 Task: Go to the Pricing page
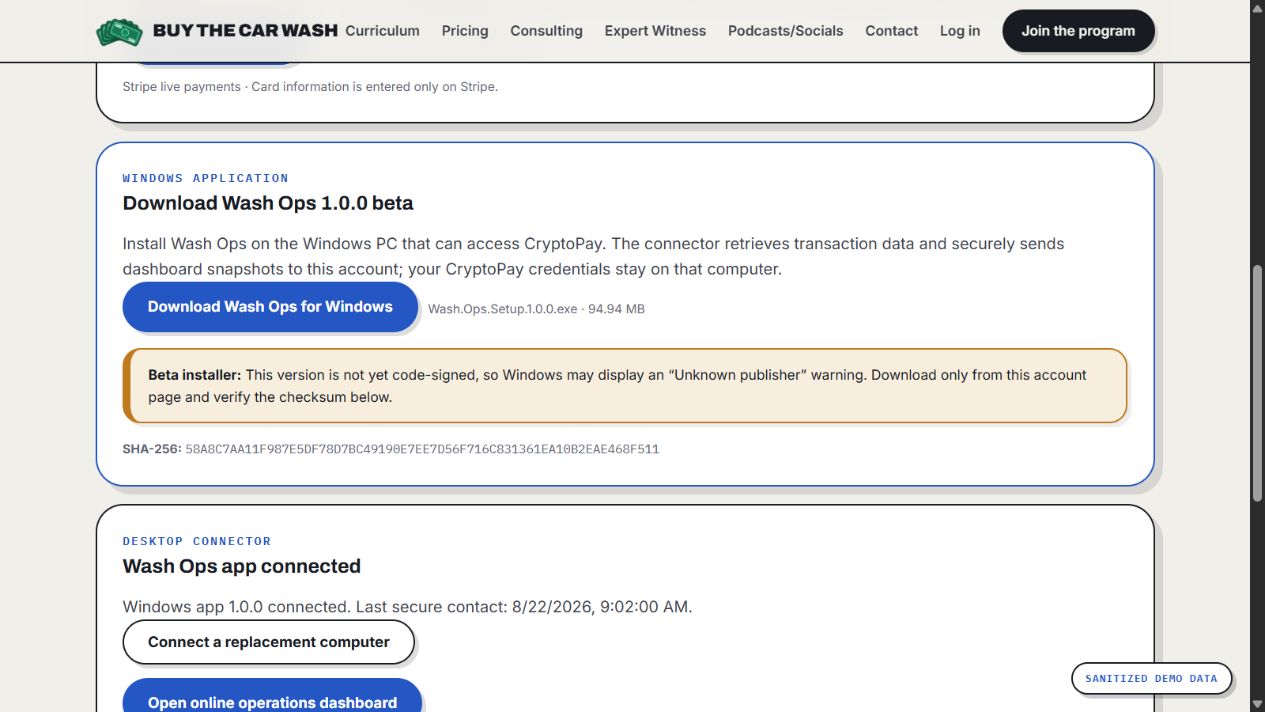[465, 31]
